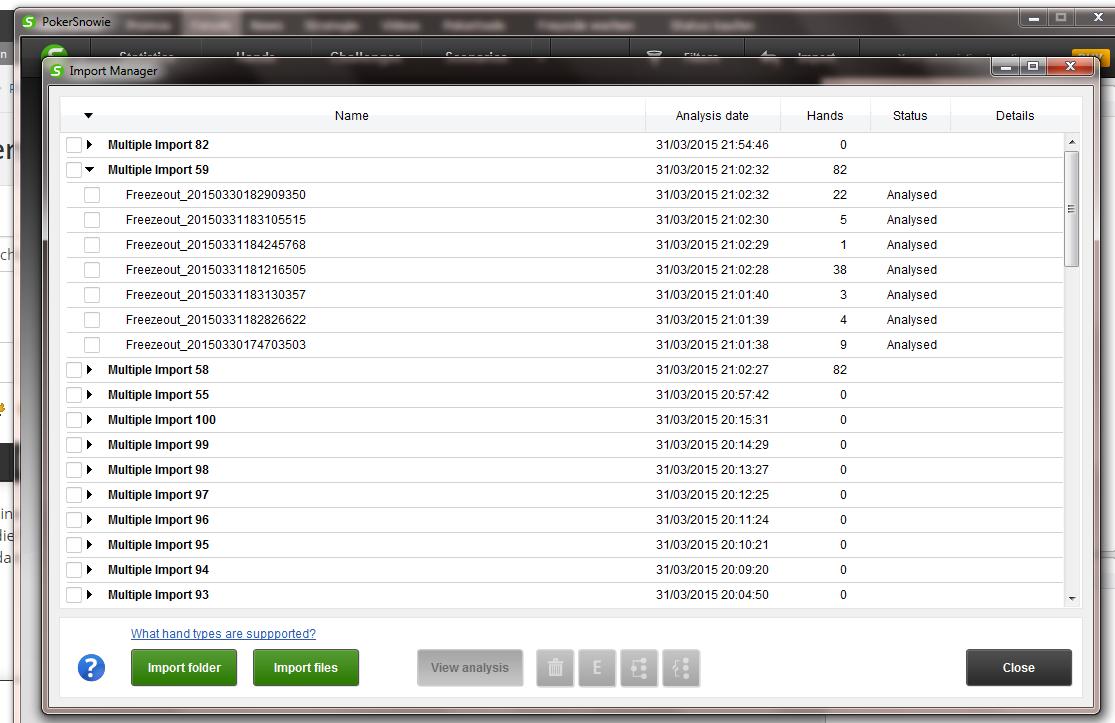The width and height of the screenshot is (1115, 723).
Task: Expand the Multiple Import 100 group
Action: pyautogui.click(x=90, y=419)
